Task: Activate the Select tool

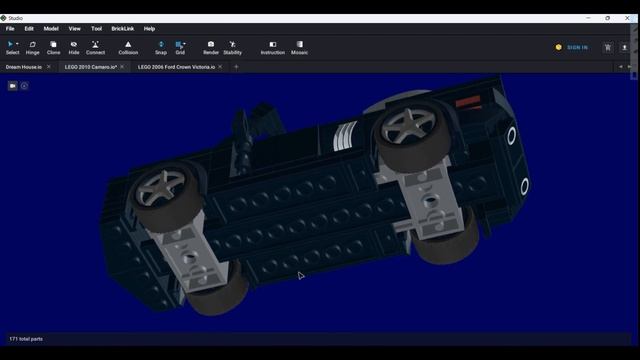Action: point(11,47)
